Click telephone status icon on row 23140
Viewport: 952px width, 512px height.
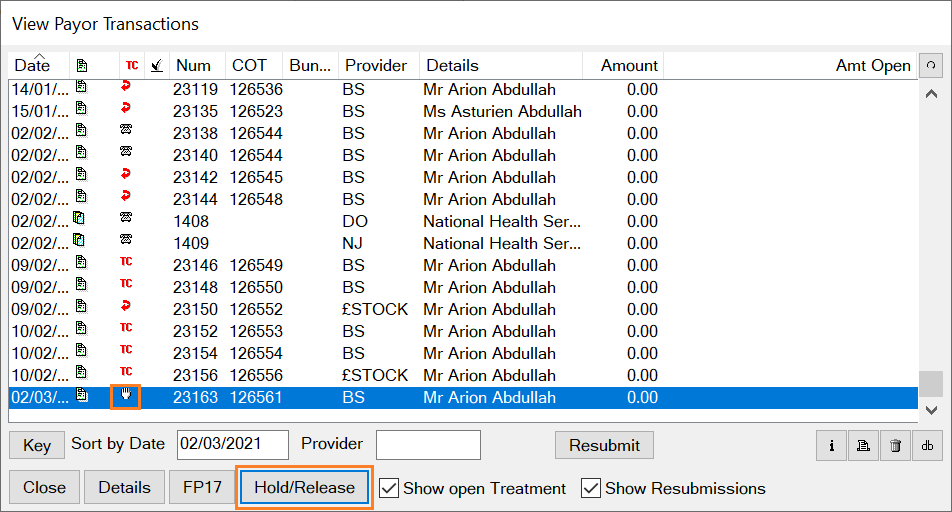(126, 152)
